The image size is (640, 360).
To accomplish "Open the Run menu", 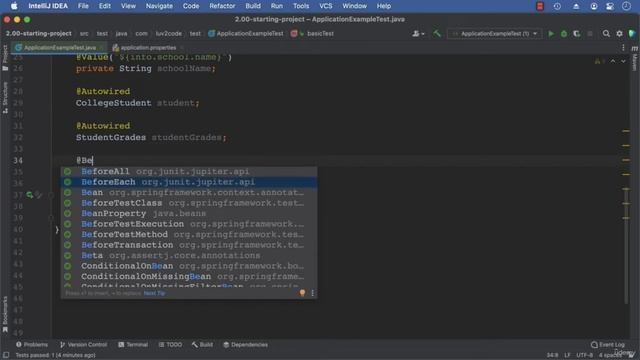I will pyautogui.click(x=277, y=6).
